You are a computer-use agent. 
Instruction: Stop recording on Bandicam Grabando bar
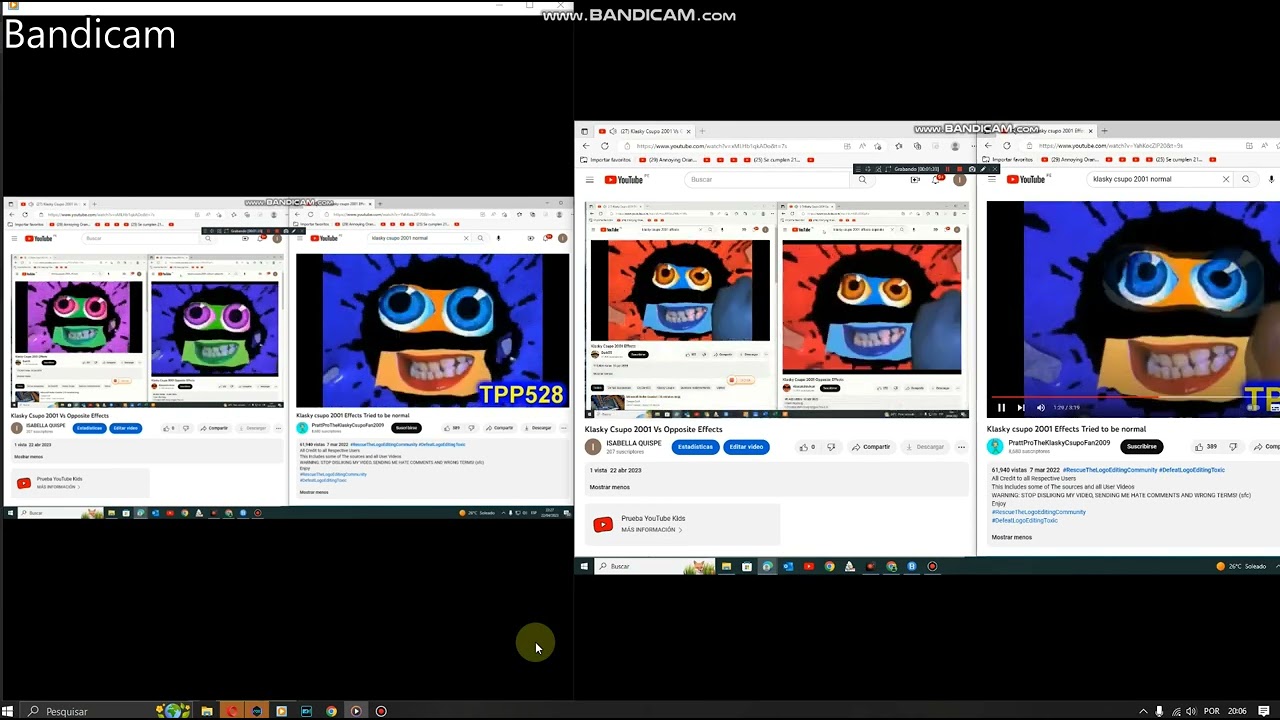pos(960,169)
